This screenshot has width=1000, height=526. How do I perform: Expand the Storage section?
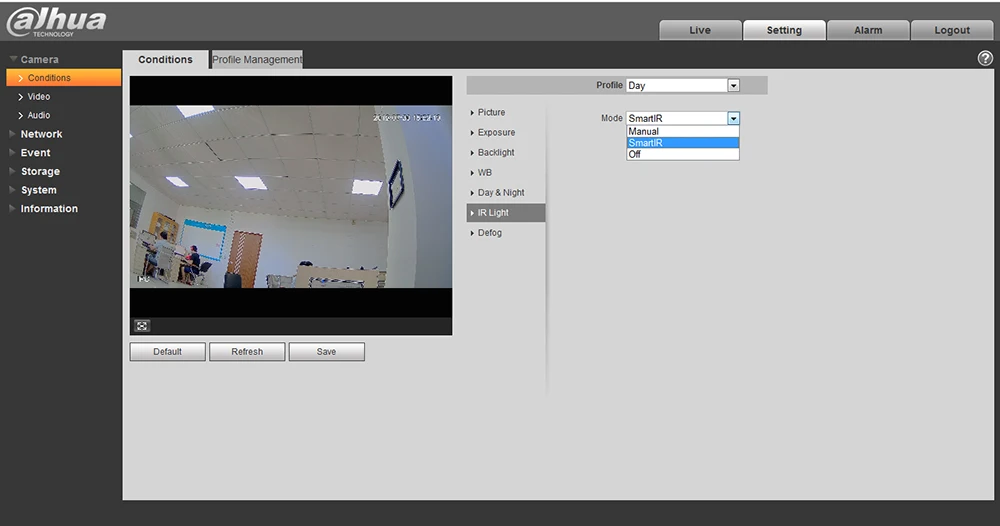(x=40, y=172)
